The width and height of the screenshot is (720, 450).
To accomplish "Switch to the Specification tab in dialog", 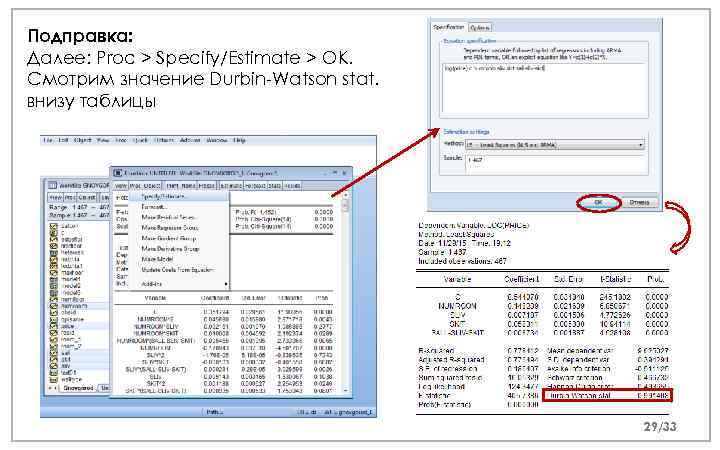I will (x=449, y=28).
